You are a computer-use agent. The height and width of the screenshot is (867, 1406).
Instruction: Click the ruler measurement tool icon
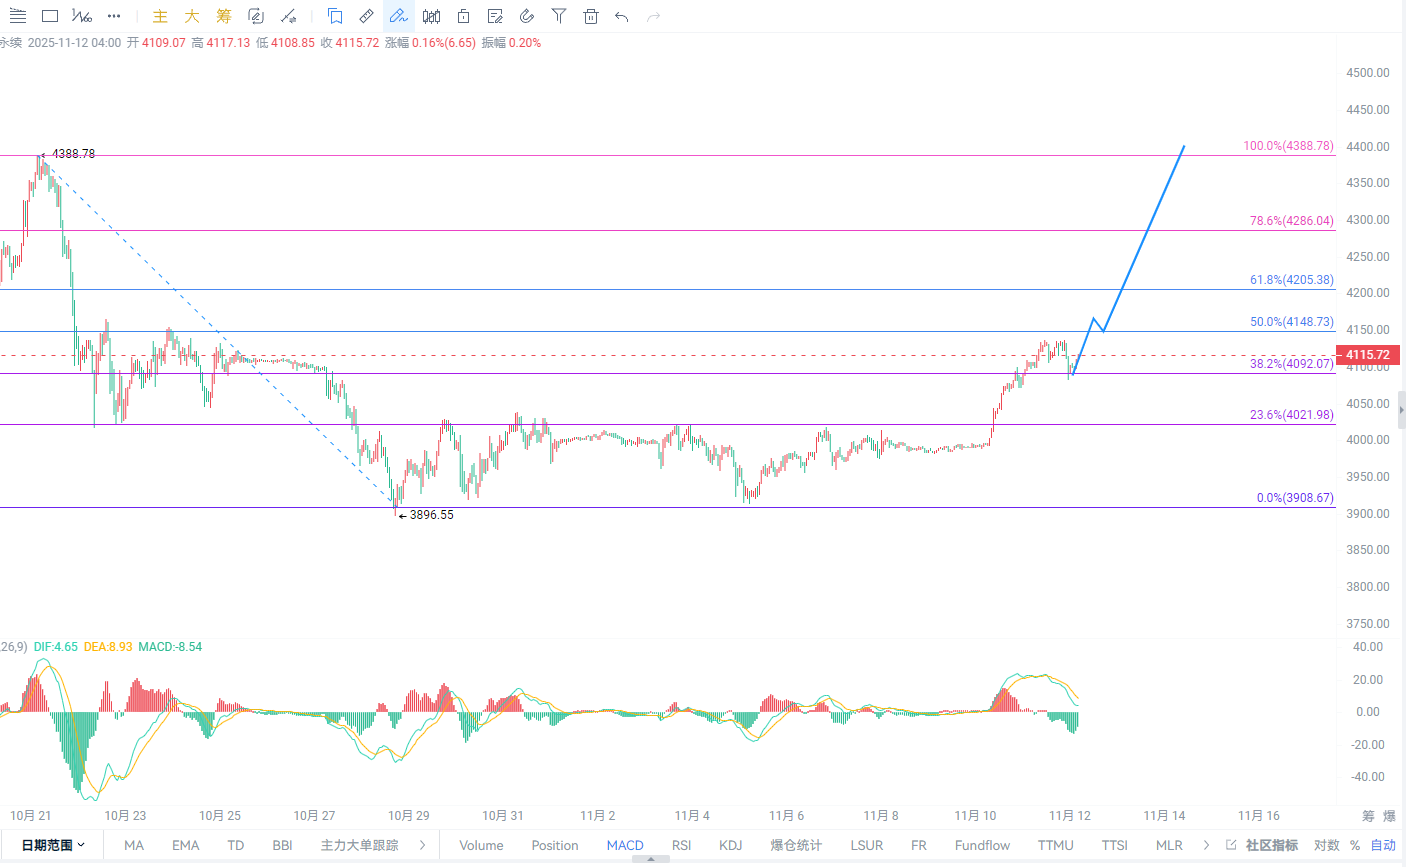pyautogui.click(x=366, y=16)
